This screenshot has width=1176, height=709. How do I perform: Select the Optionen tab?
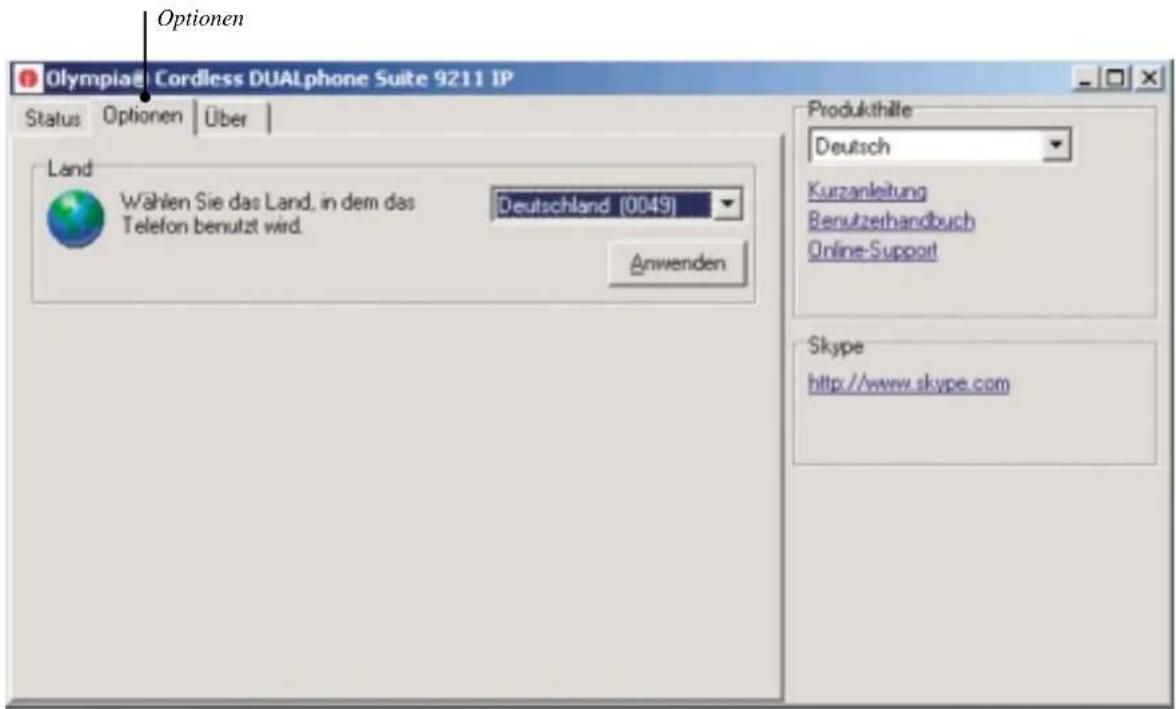click(142, 116)
